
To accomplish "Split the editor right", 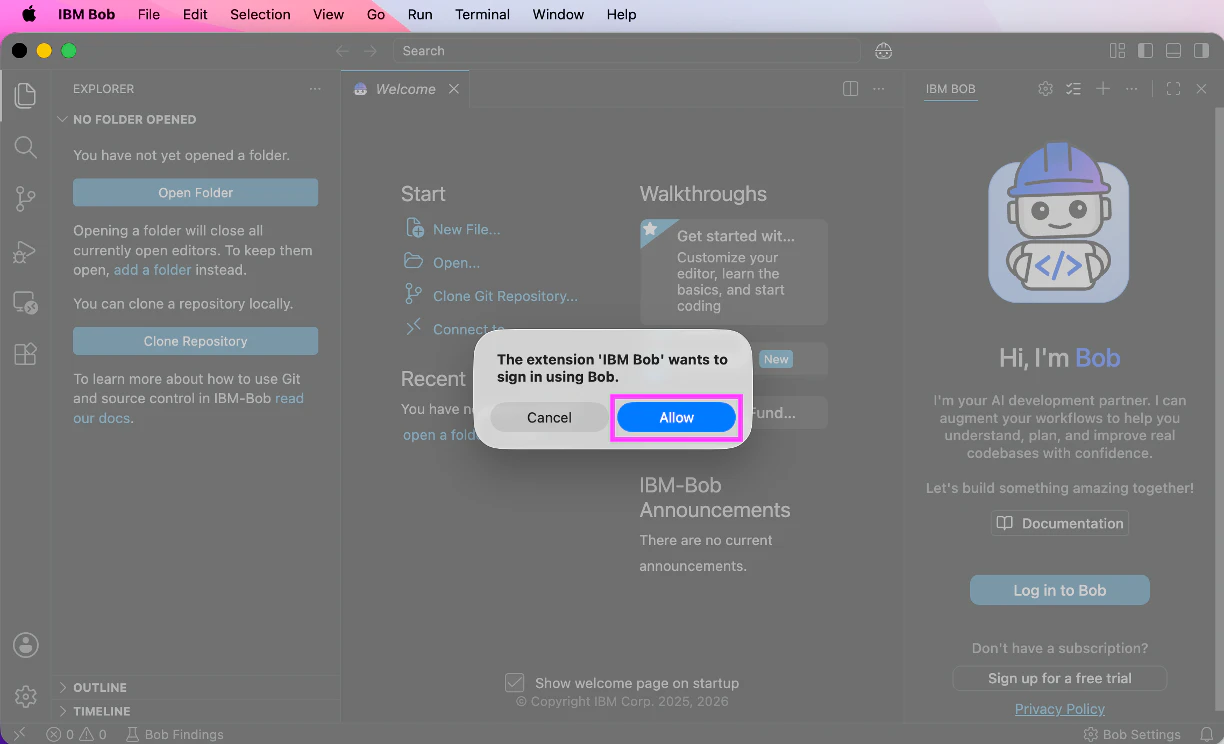I will coord(851,89).
